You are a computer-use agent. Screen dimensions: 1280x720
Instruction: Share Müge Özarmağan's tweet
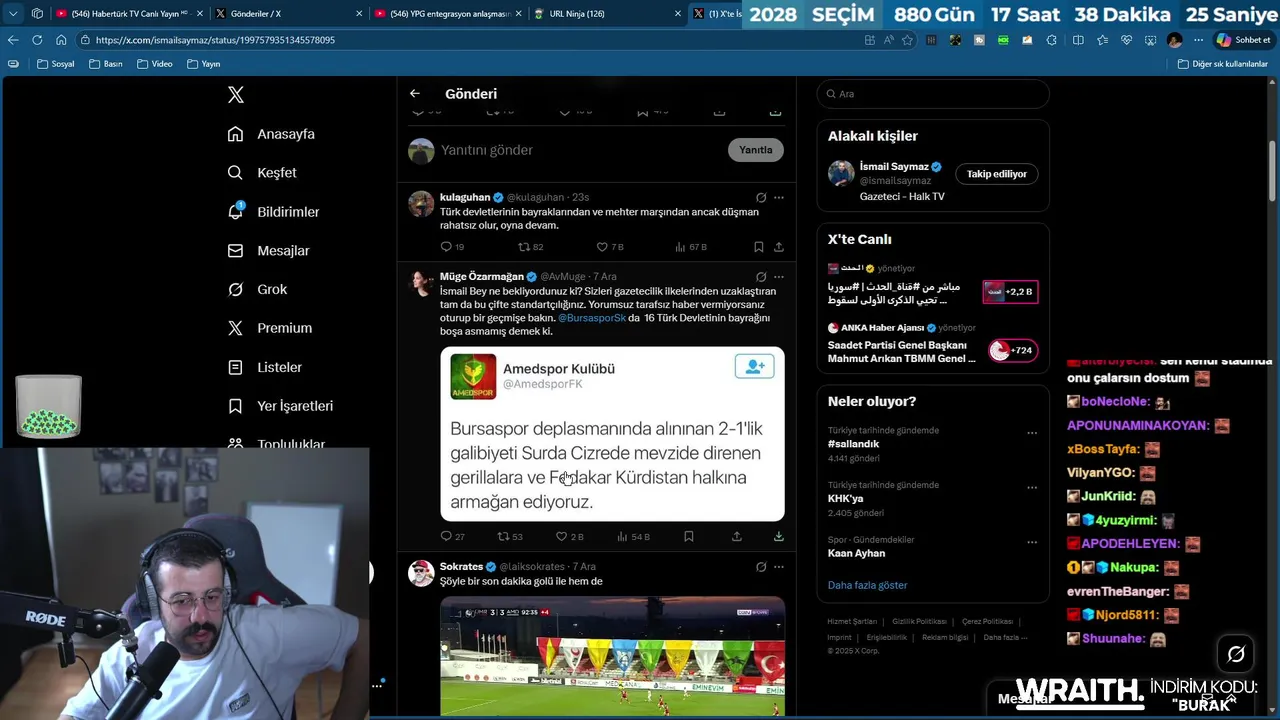(x=737, y=537)
